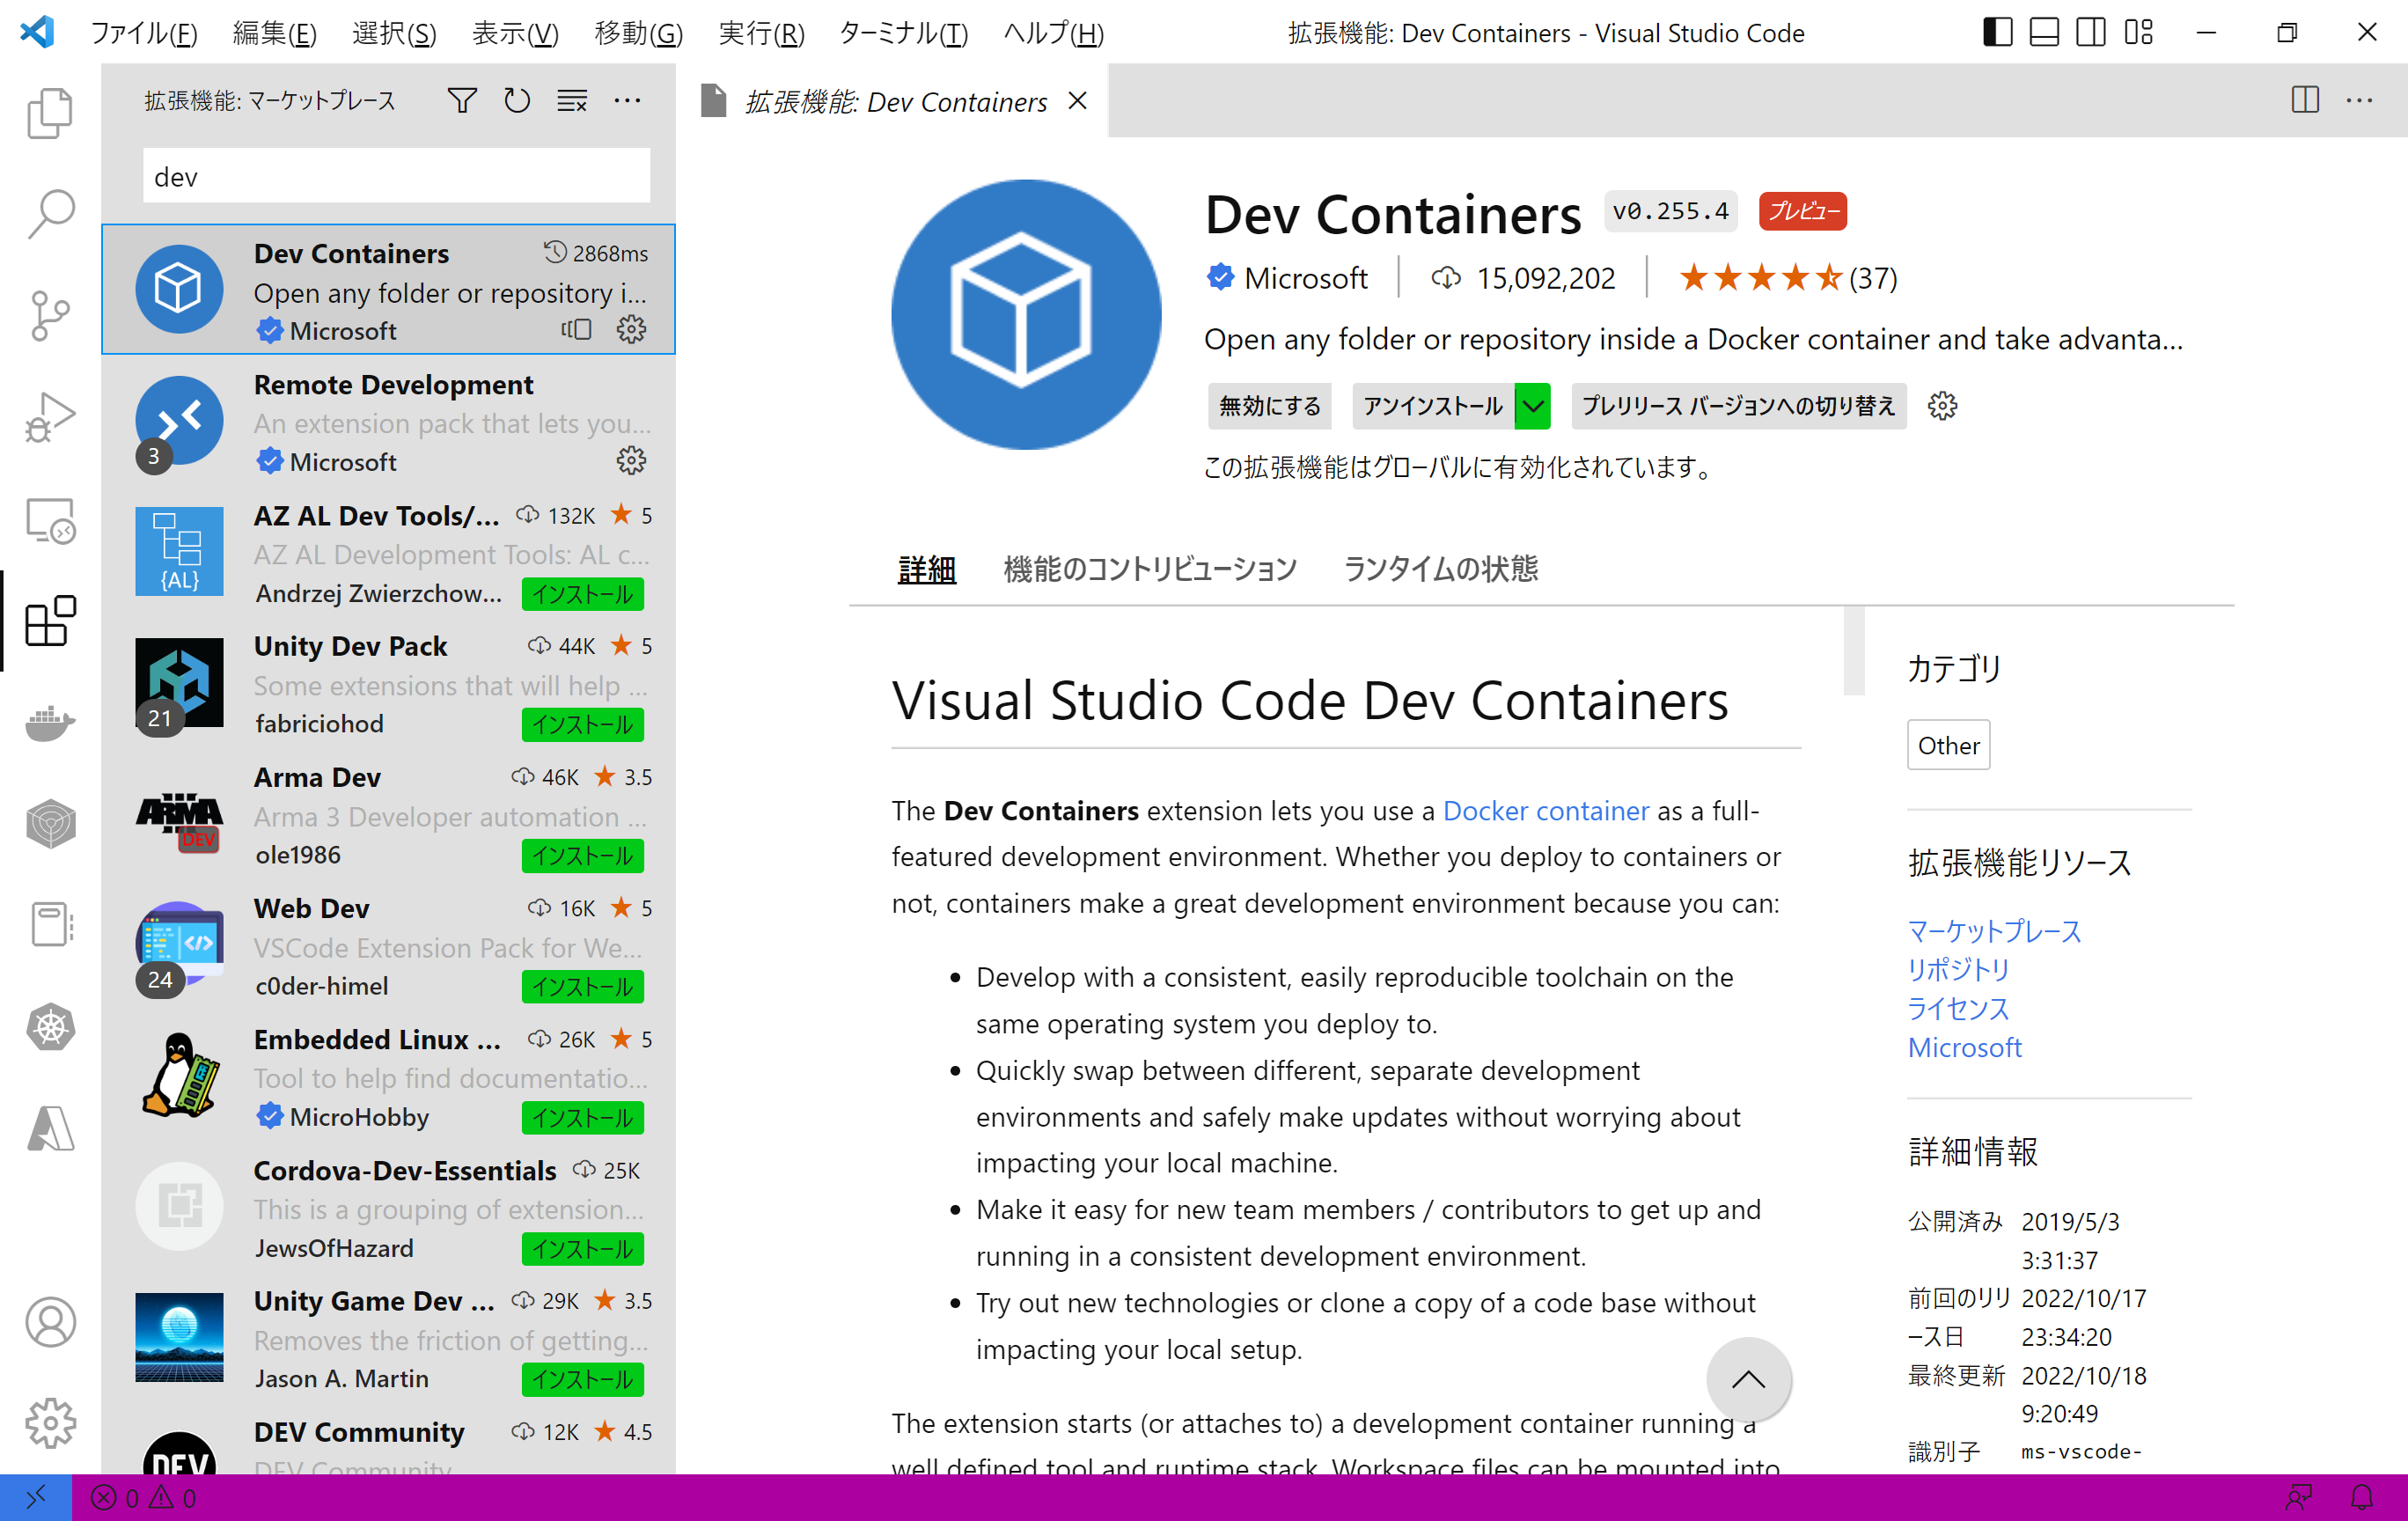Open the ターミナル menu

click(903, 33)
